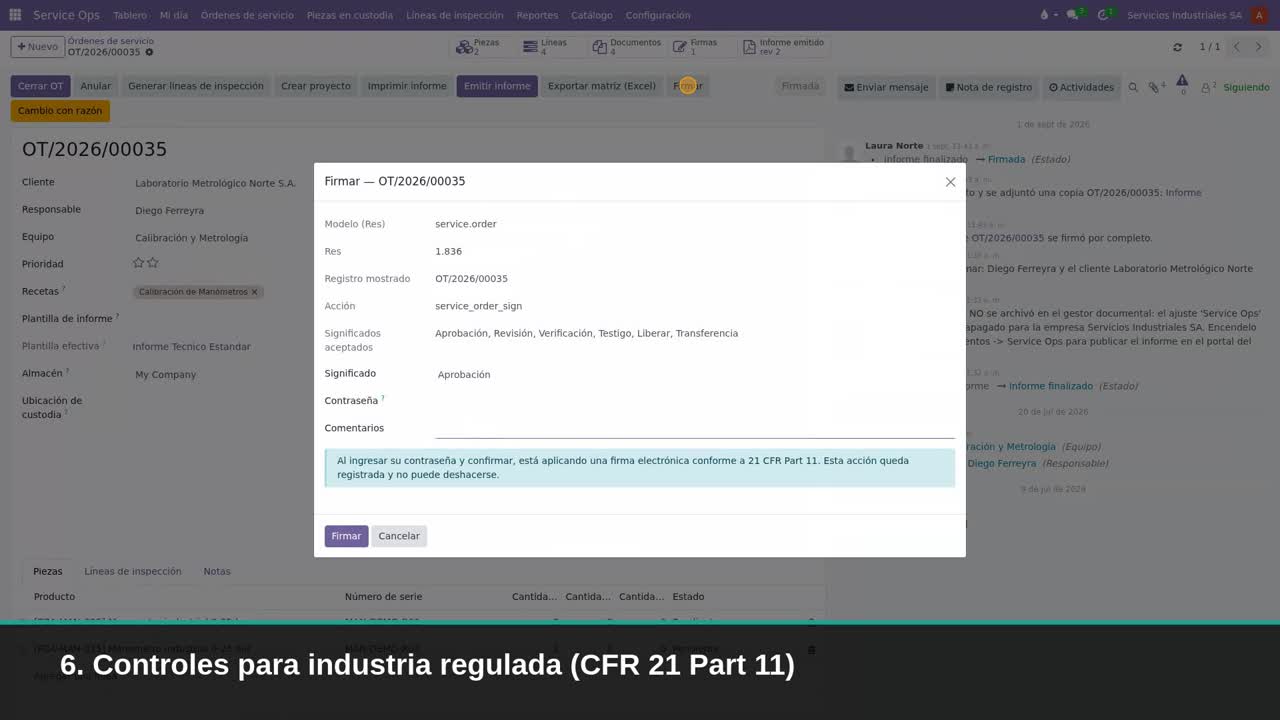Image resolution: width=1280 pixels, height=720 pixels.
Task: Open the gear actions next to OT/2026/00035
Action: [150, 52]
